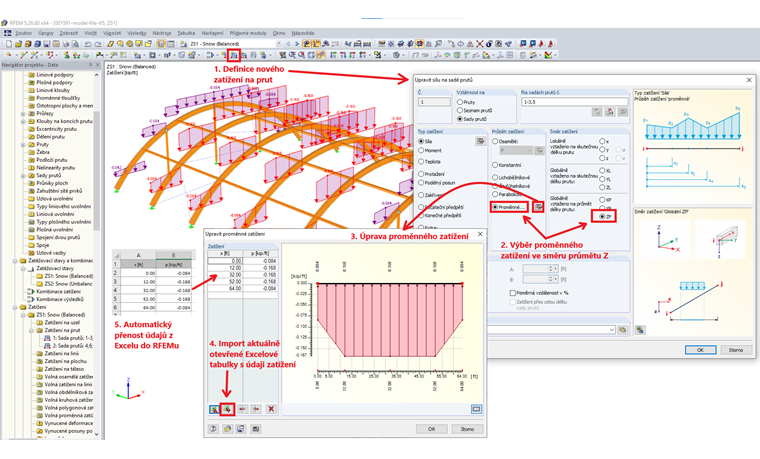Toggle the diagram view icon below the load graph

476,410
